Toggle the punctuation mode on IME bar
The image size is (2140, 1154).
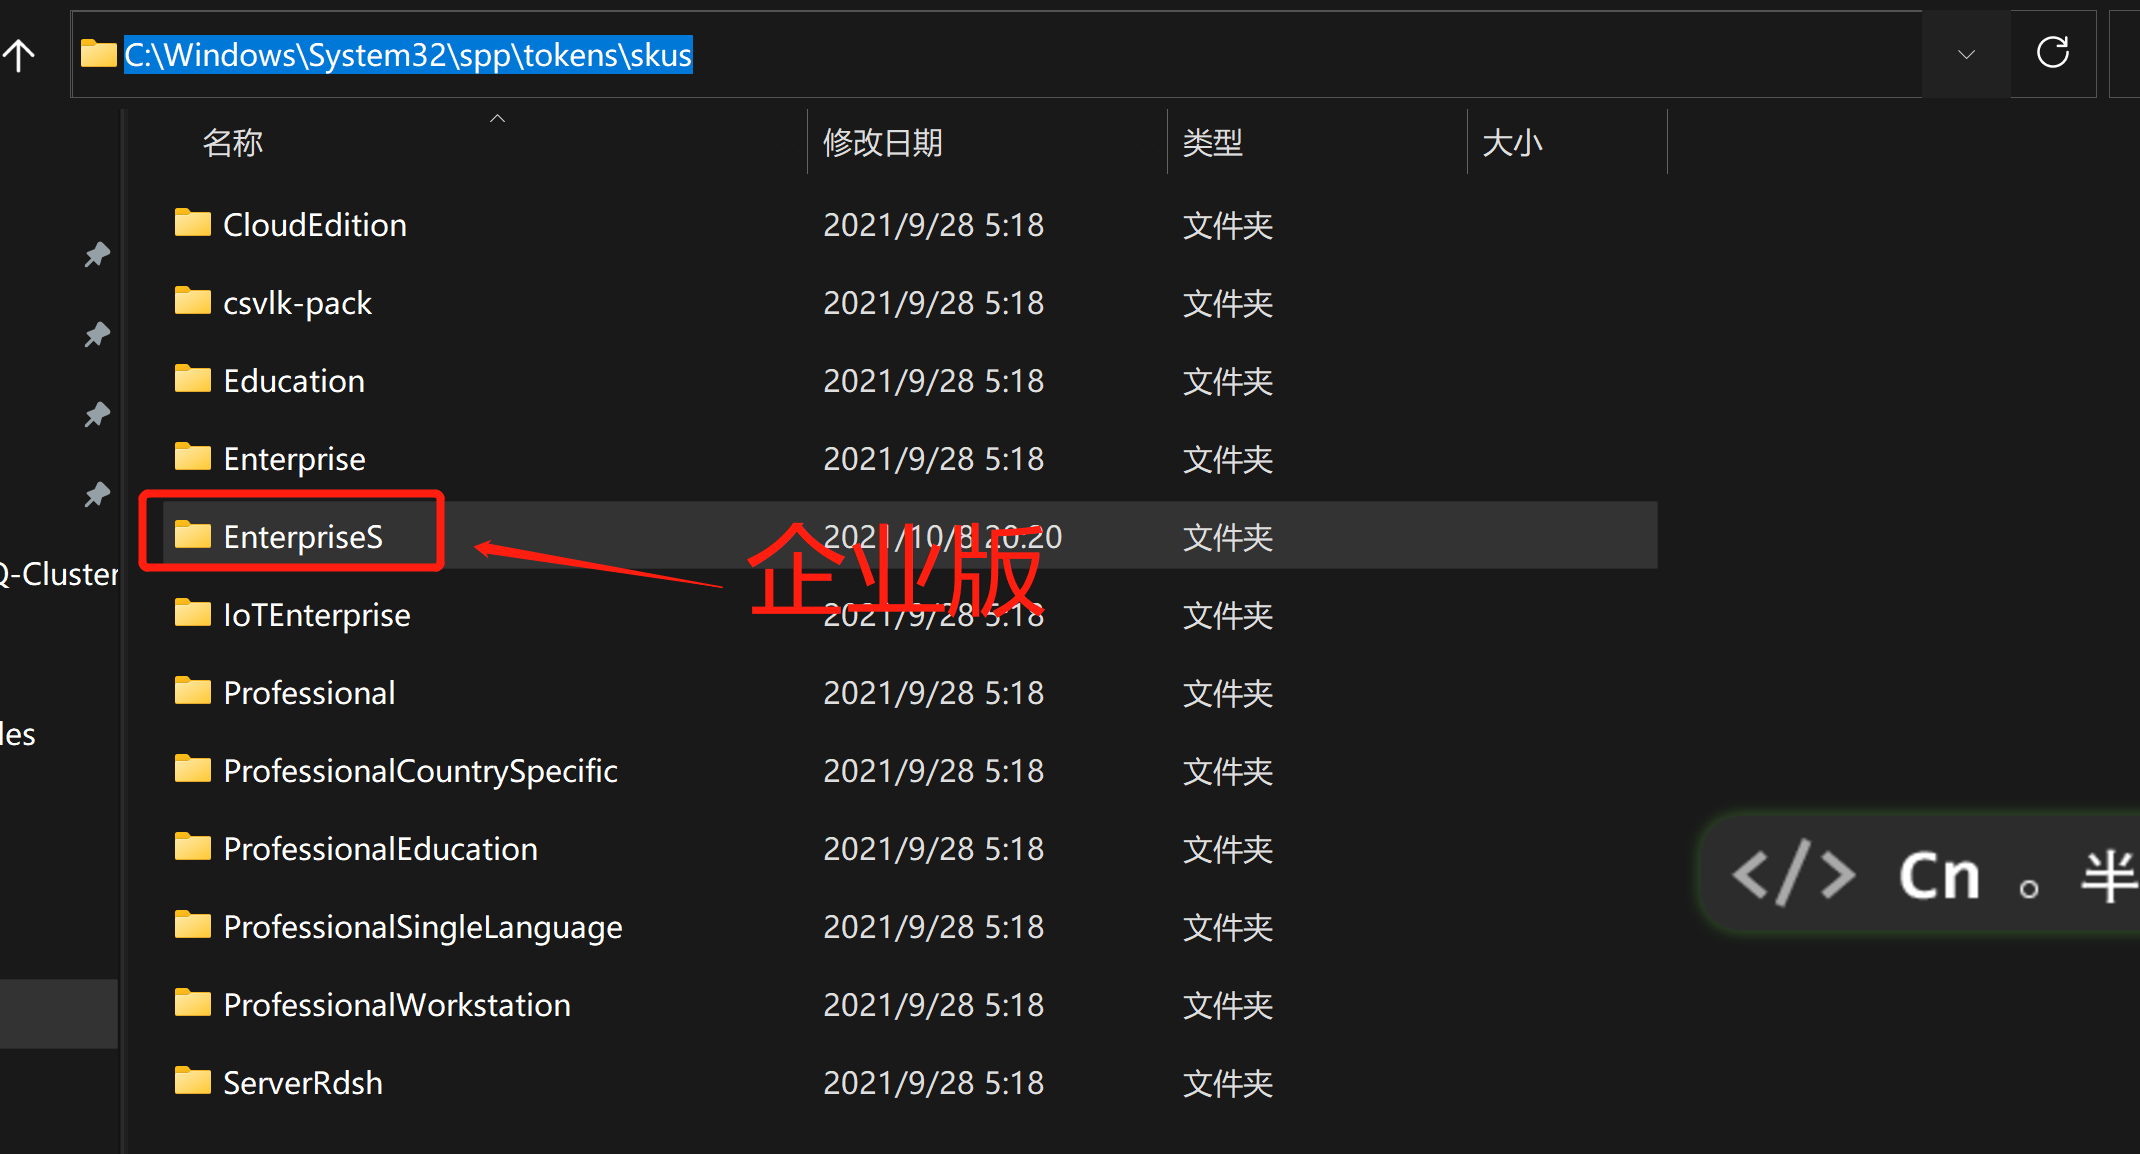[x=2029, y=887]
